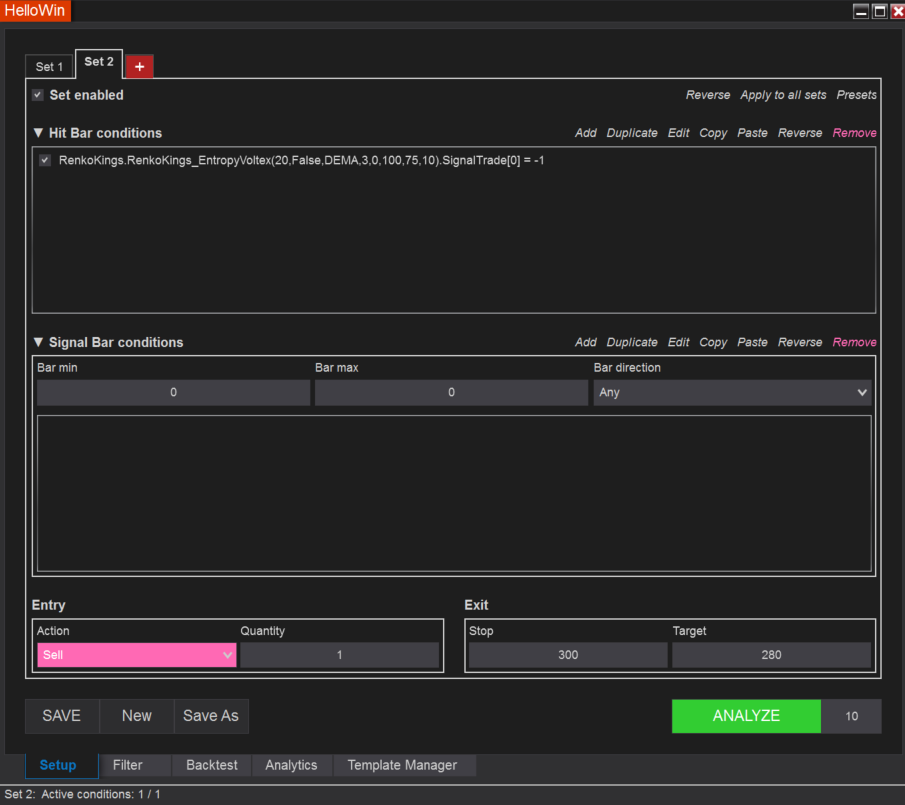Click Remove in Signal Bar conditions
This screenshot has height=805, width=905.
tap(854, 342)
